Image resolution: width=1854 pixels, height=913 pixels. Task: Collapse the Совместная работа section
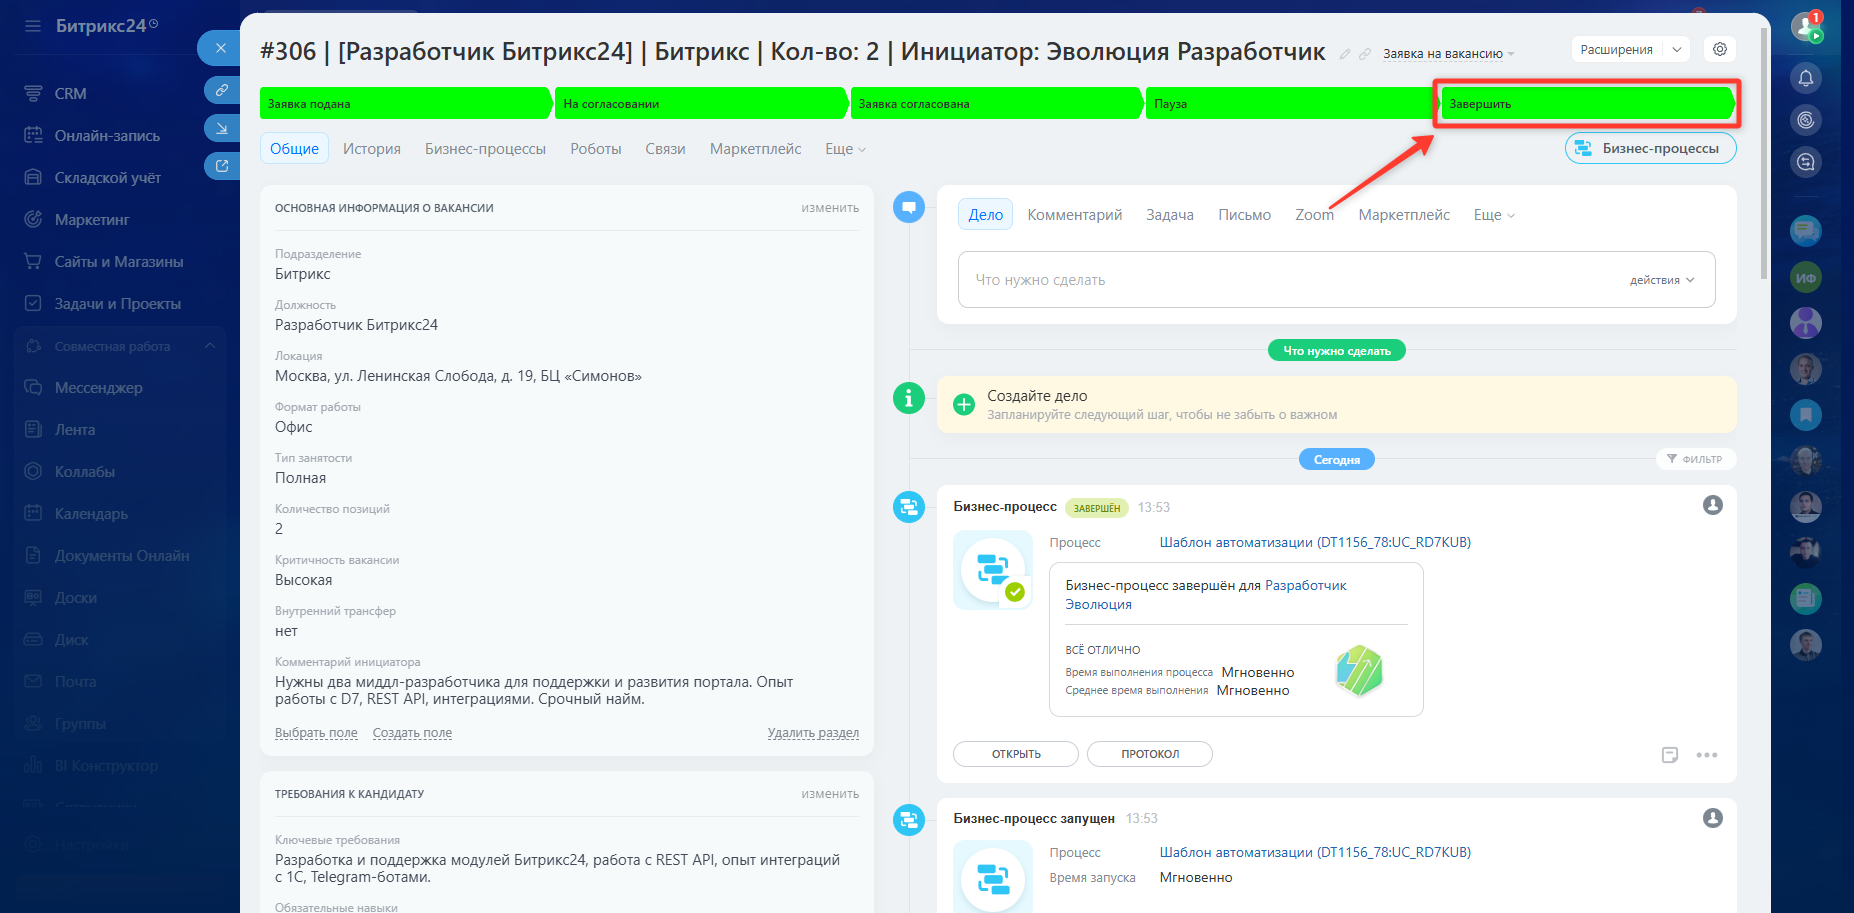coord(210,346)
